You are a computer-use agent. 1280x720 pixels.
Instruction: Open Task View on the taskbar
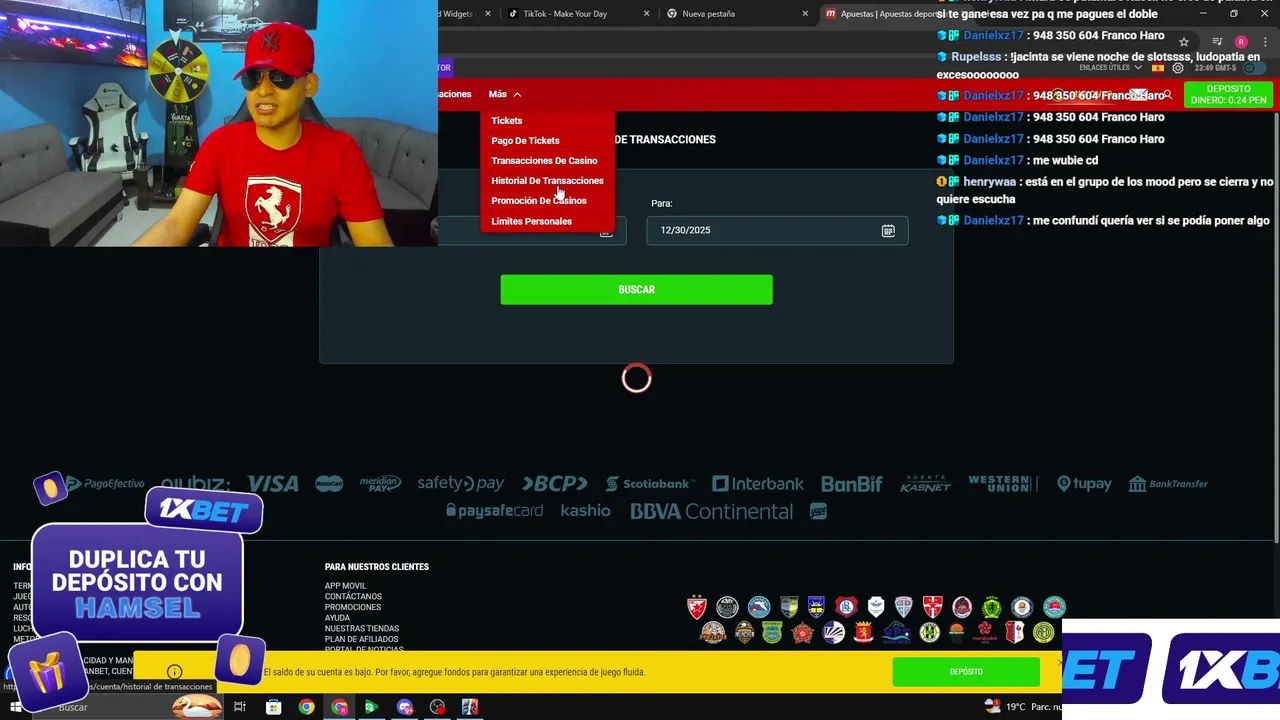point(240,707)
